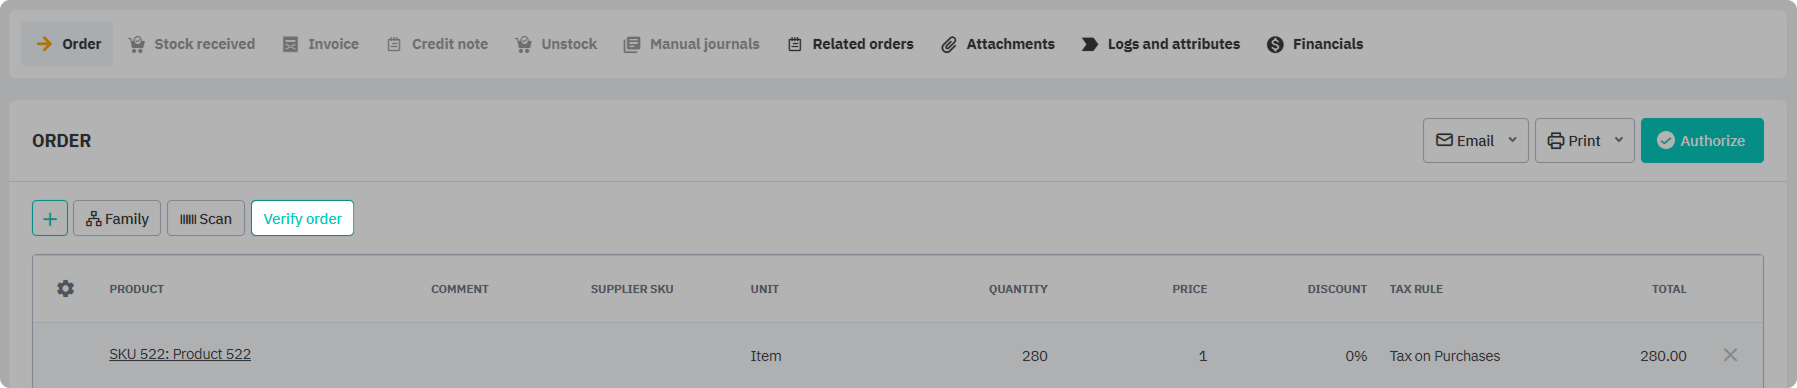Open the Related orders tab
Image resolution: width=1797 pixels, height=388 pixels.
(851, 44)
